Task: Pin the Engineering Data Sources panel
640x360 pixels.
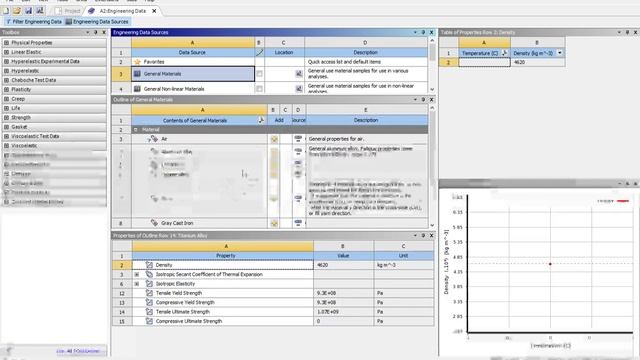Action: coord(423,32)
